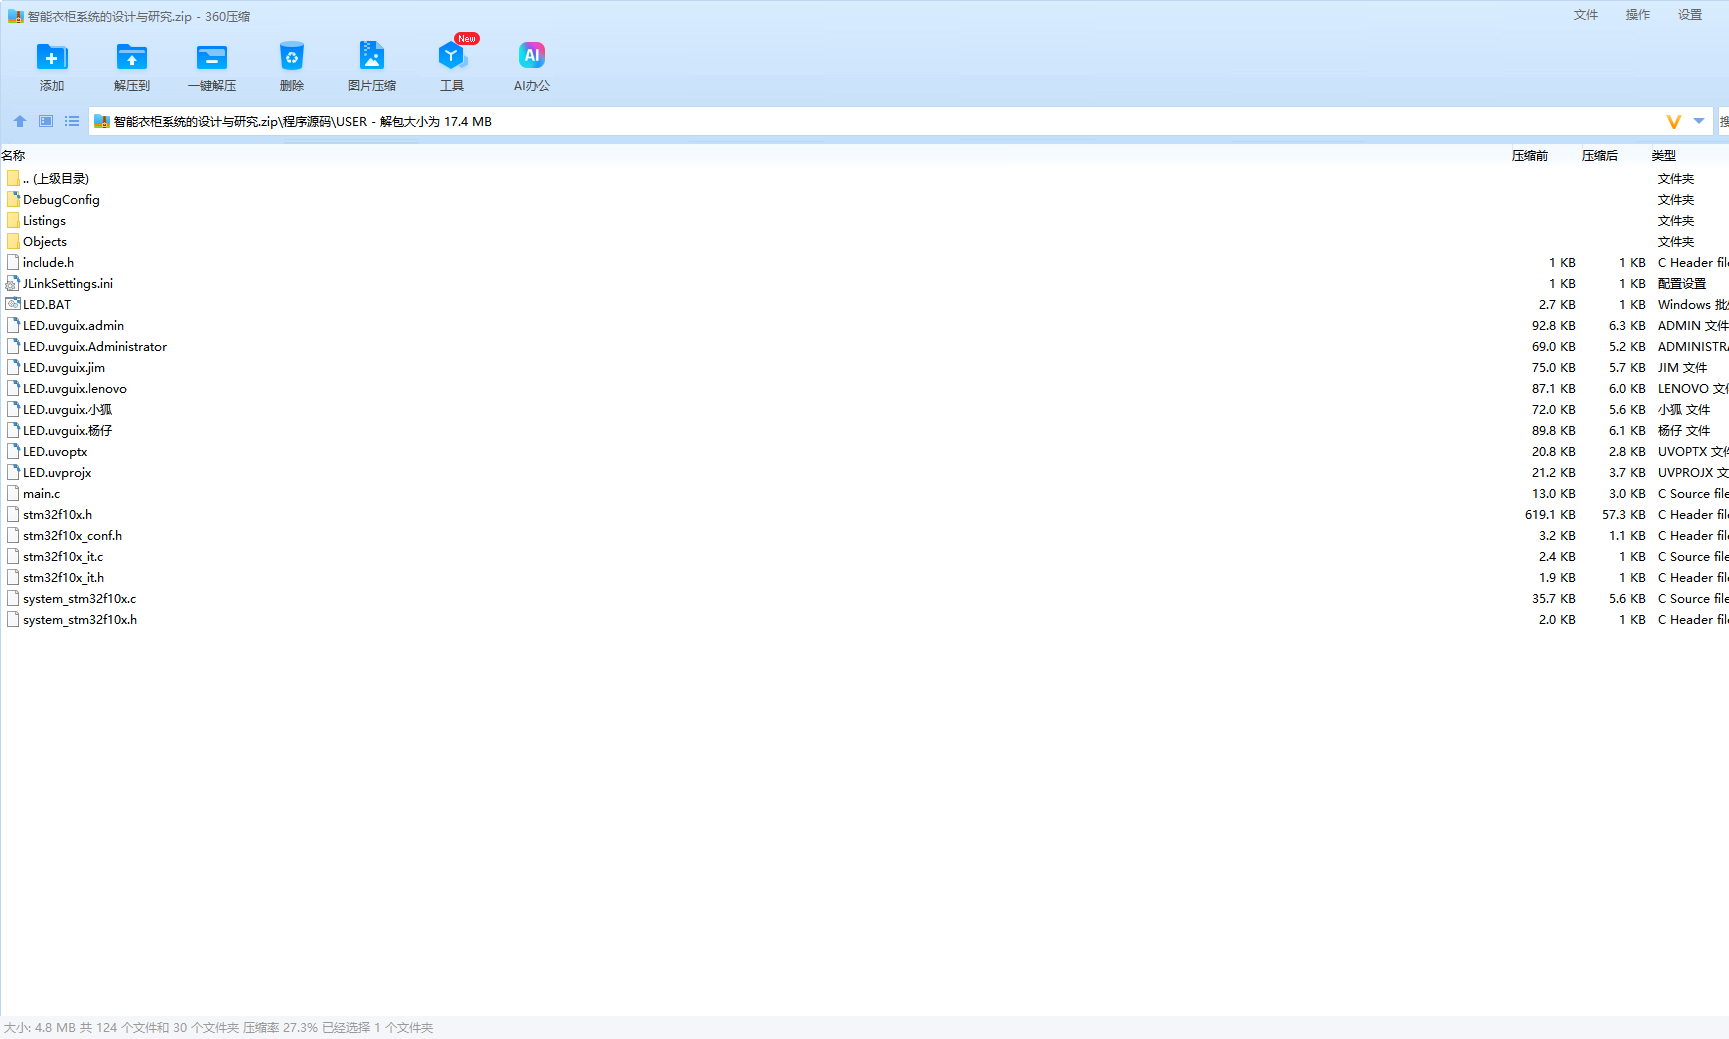Open the 文件 menu
The height and width of the screenshot is (1039, 1729).
coord(1585,15)
